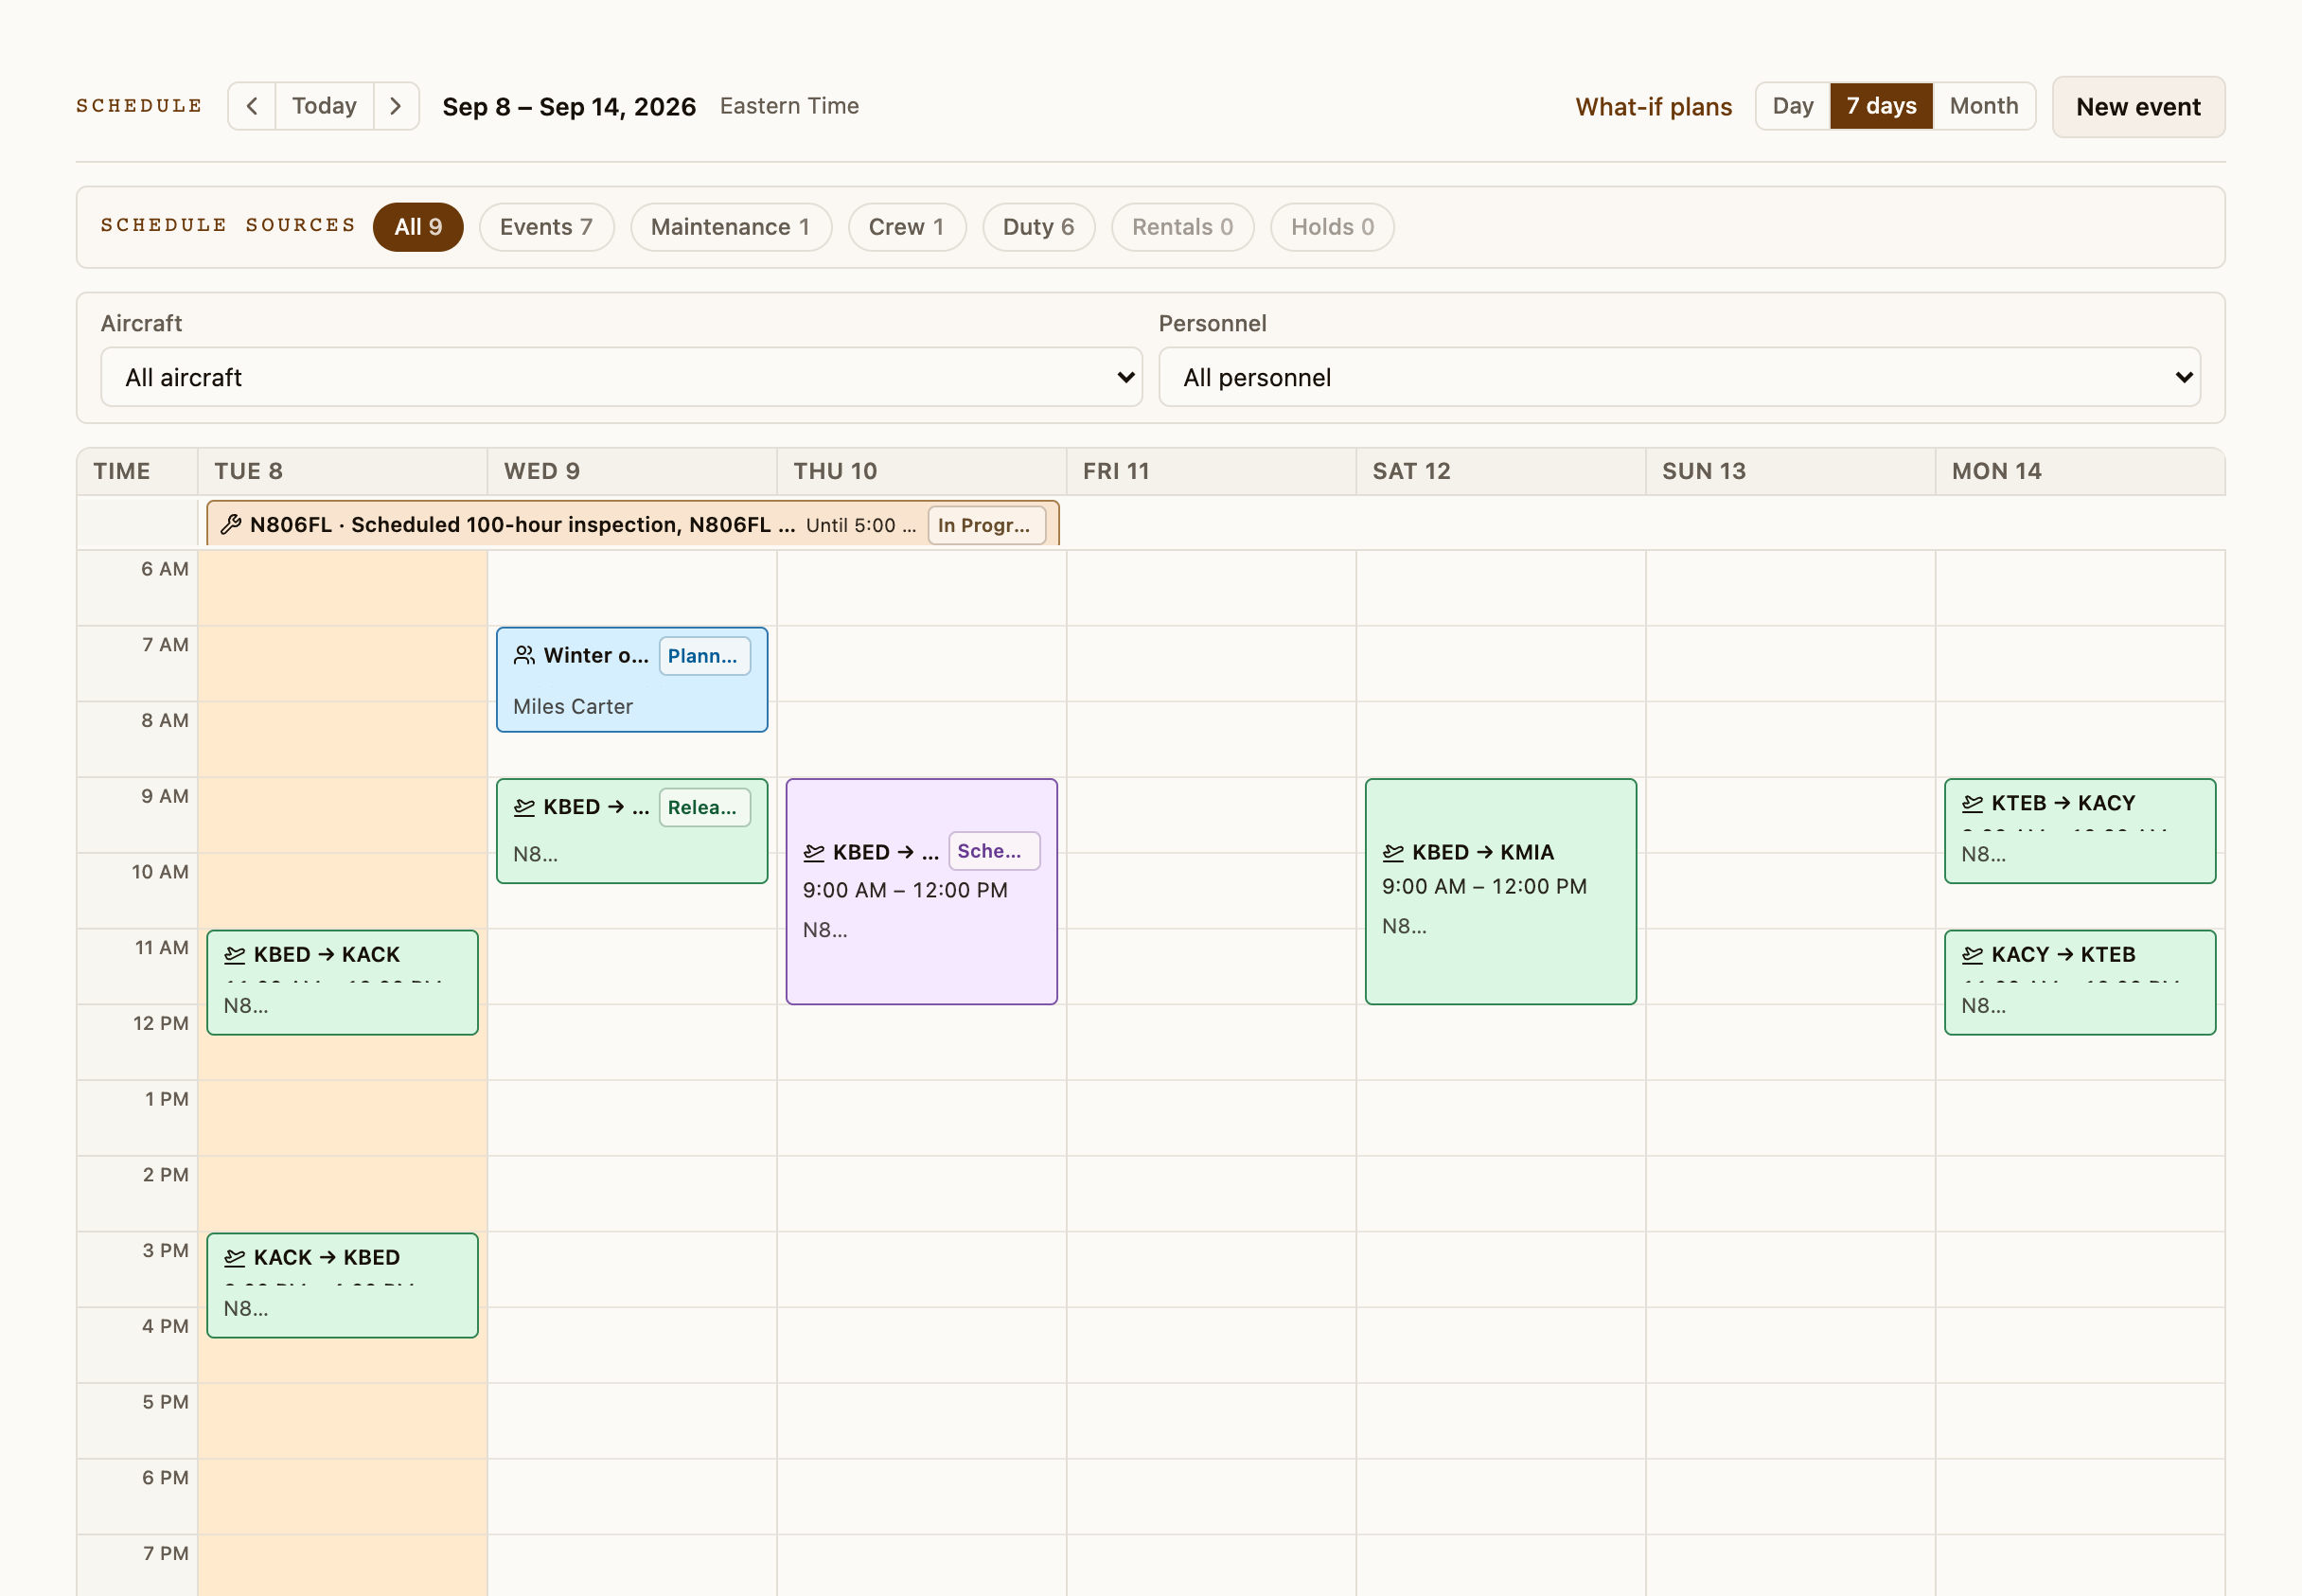
Task: Click plane icon on Wednesday KBED flight
Action: (x=524, y=807)
